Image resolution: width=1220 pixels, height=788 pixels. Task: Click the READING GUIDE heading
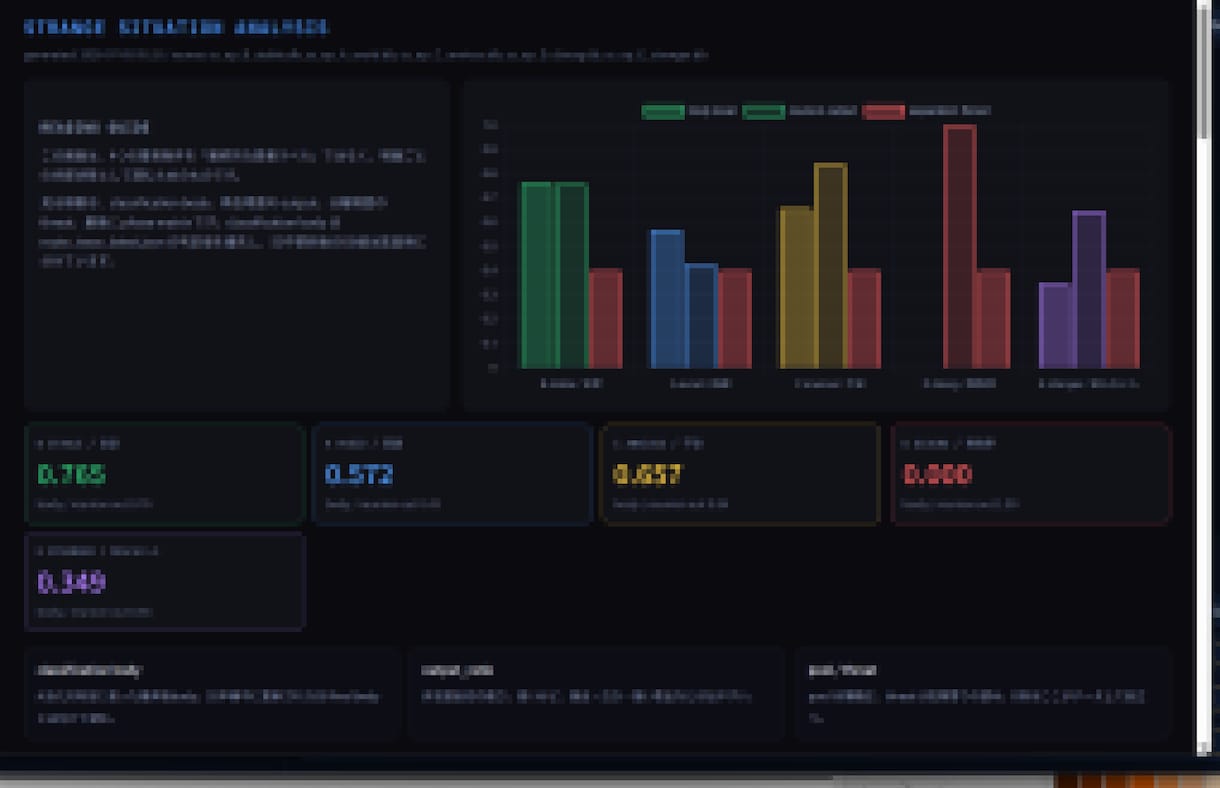[95, 127]
